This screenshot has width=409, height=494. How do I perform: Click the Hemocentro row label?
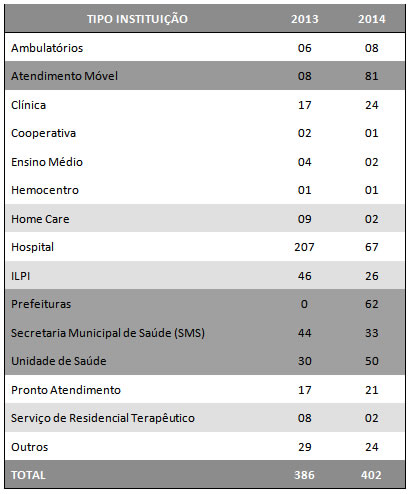(x=45, y=190)
